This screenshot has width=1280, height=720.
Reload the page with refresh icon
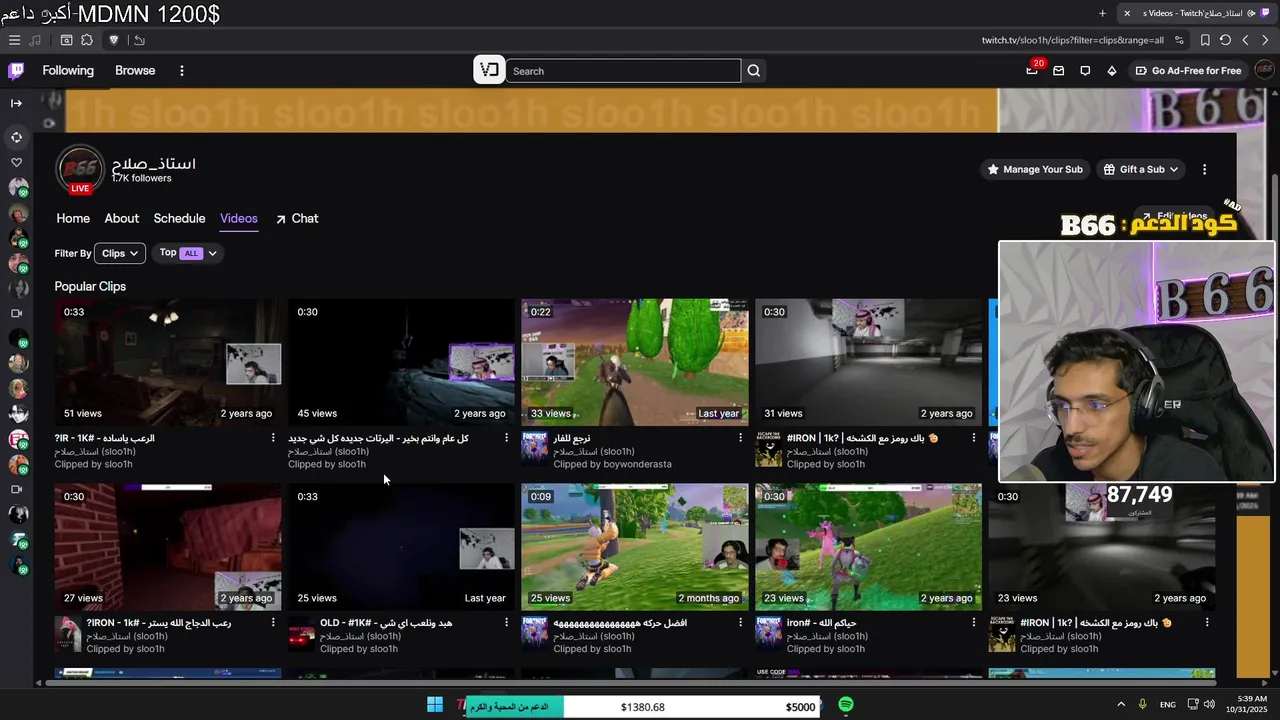1225,40
